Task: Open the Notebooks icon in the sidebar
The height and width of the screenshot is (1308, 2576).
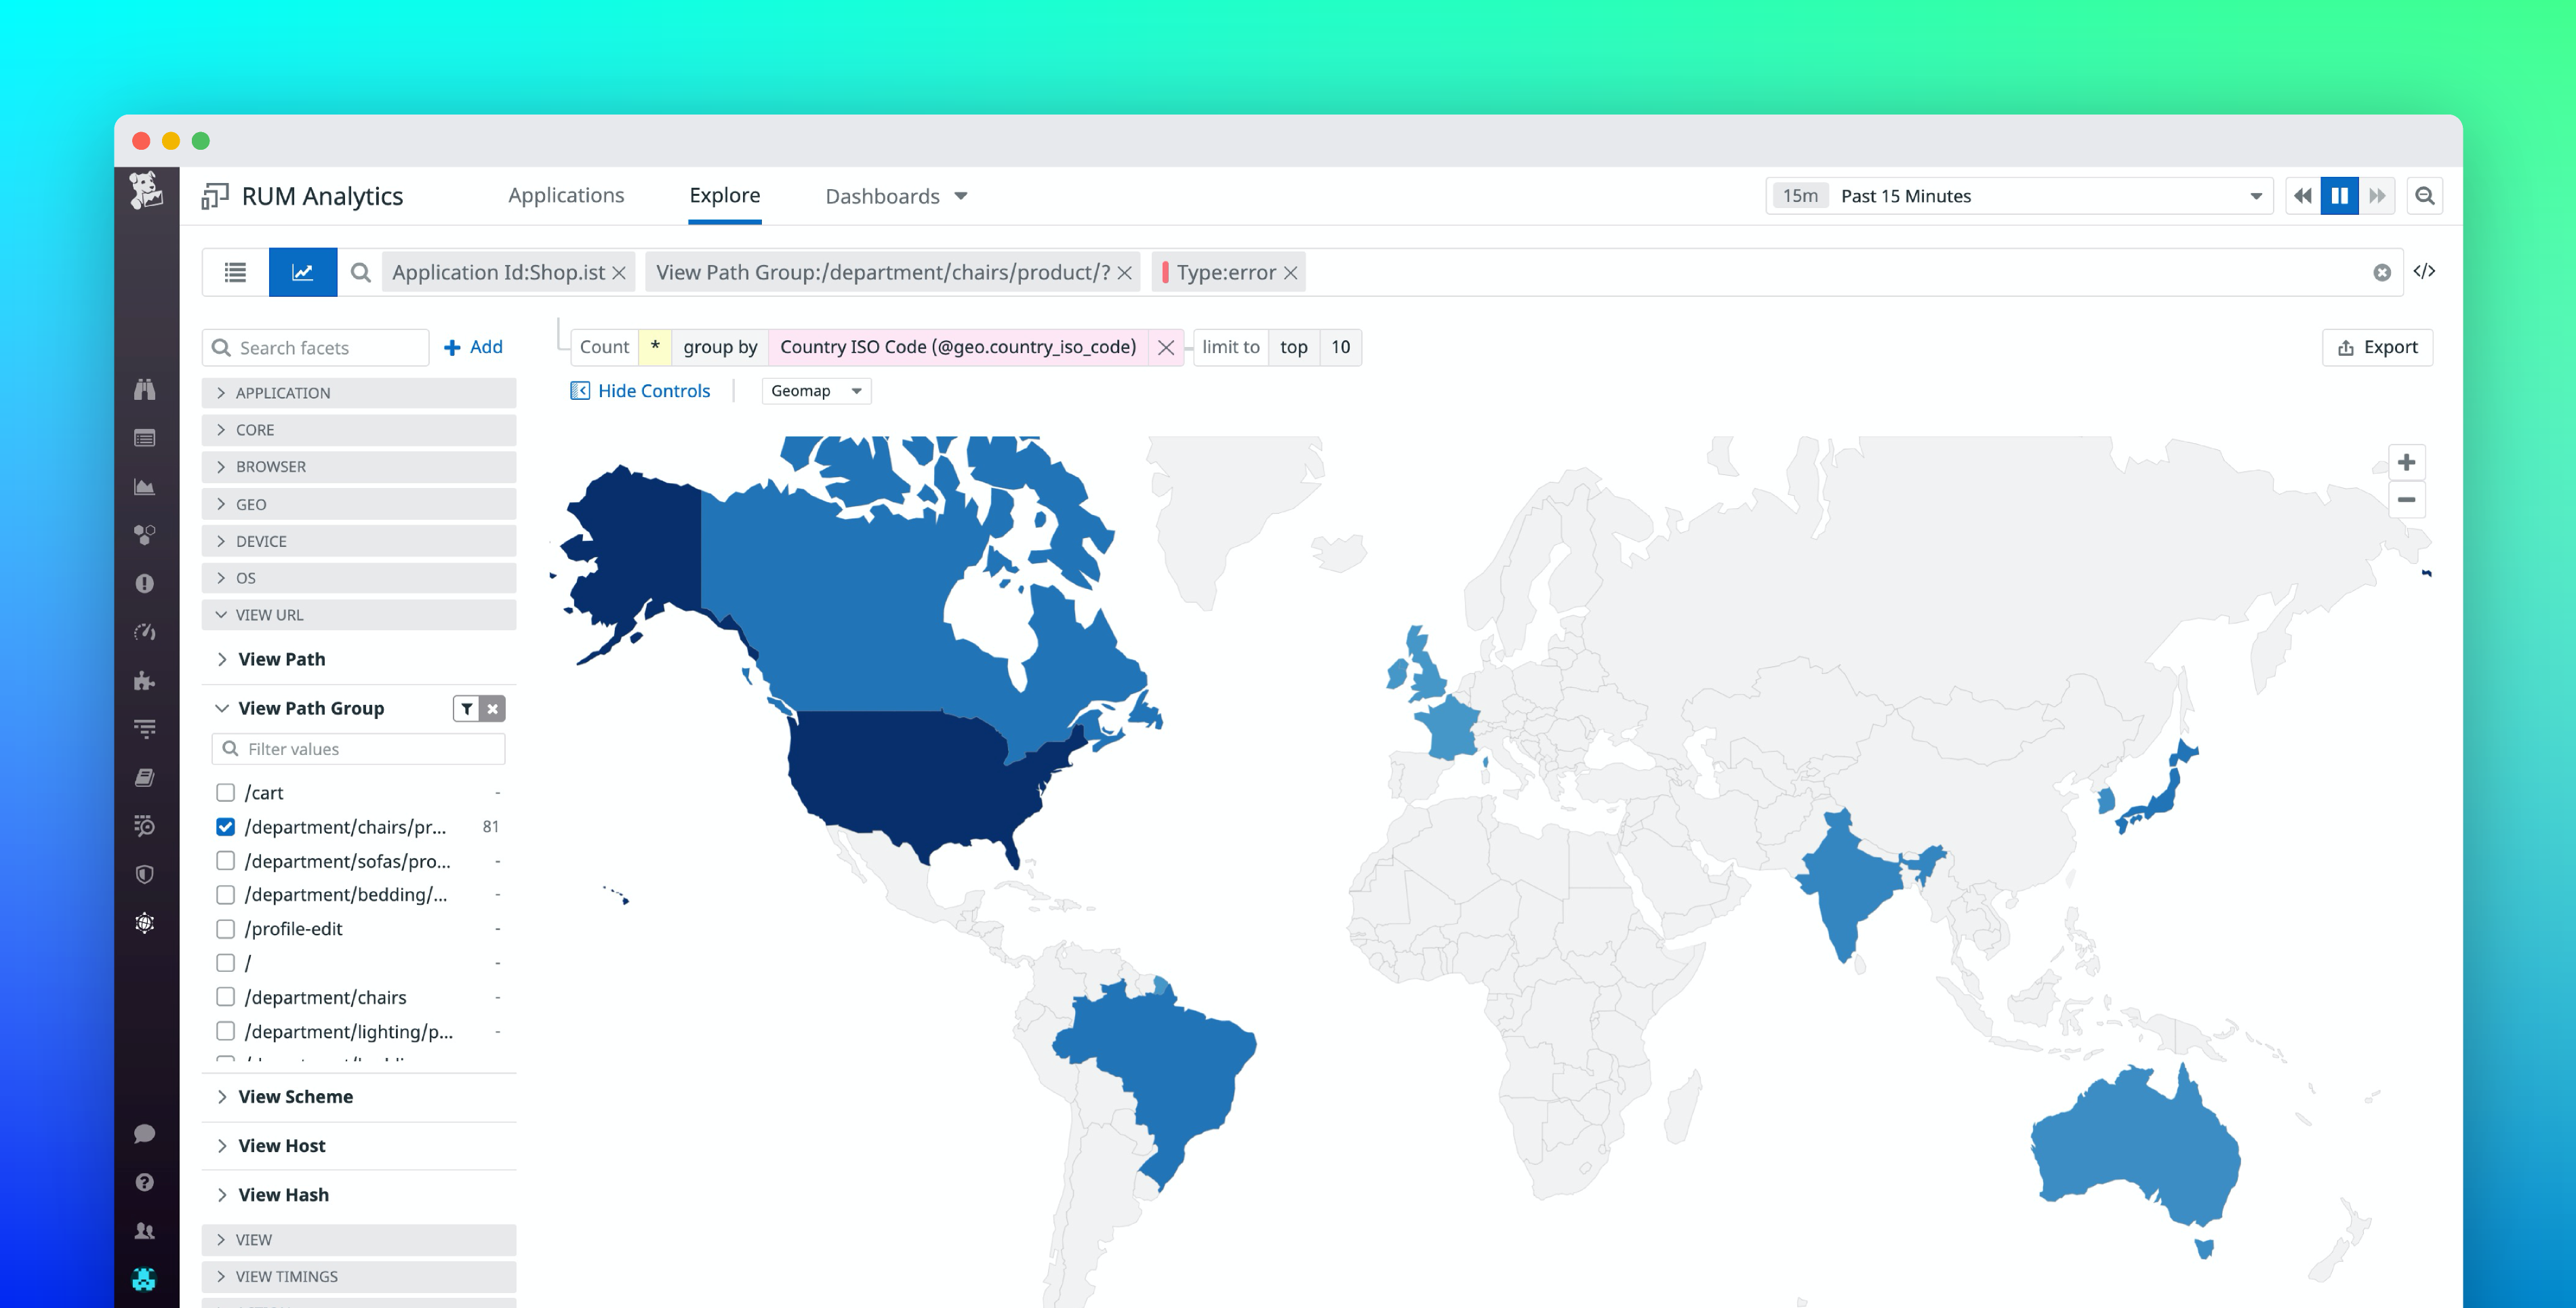Action: click(145, 775)
